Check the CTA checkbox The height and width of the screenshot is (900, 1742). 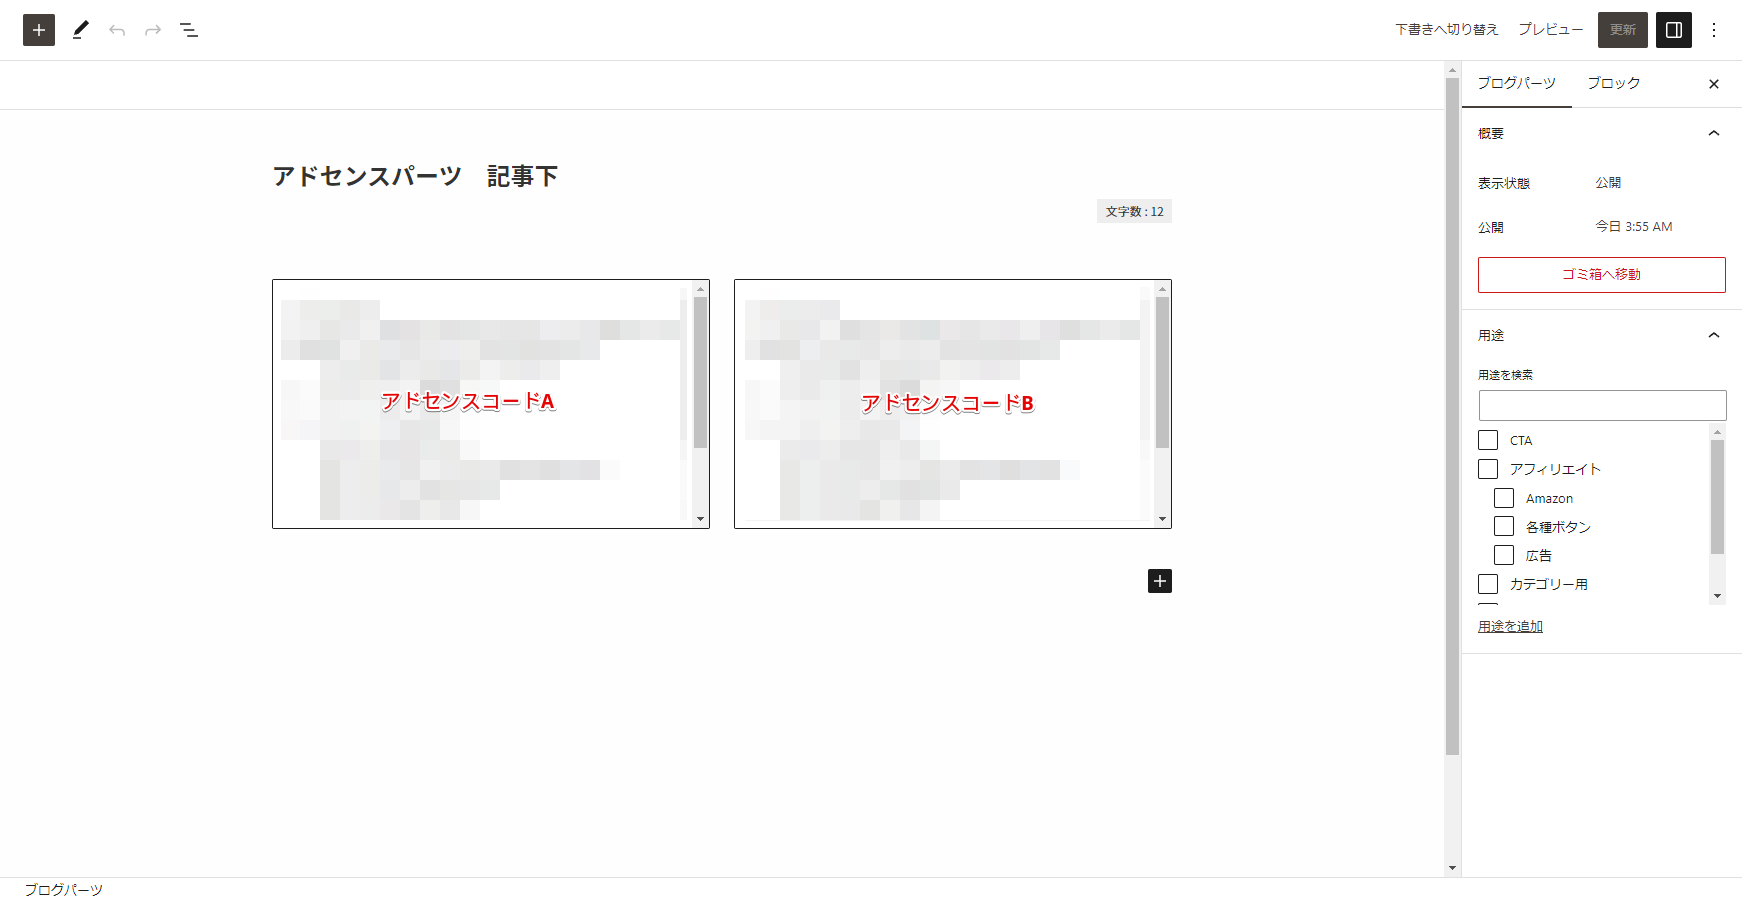pos(1488,440)
